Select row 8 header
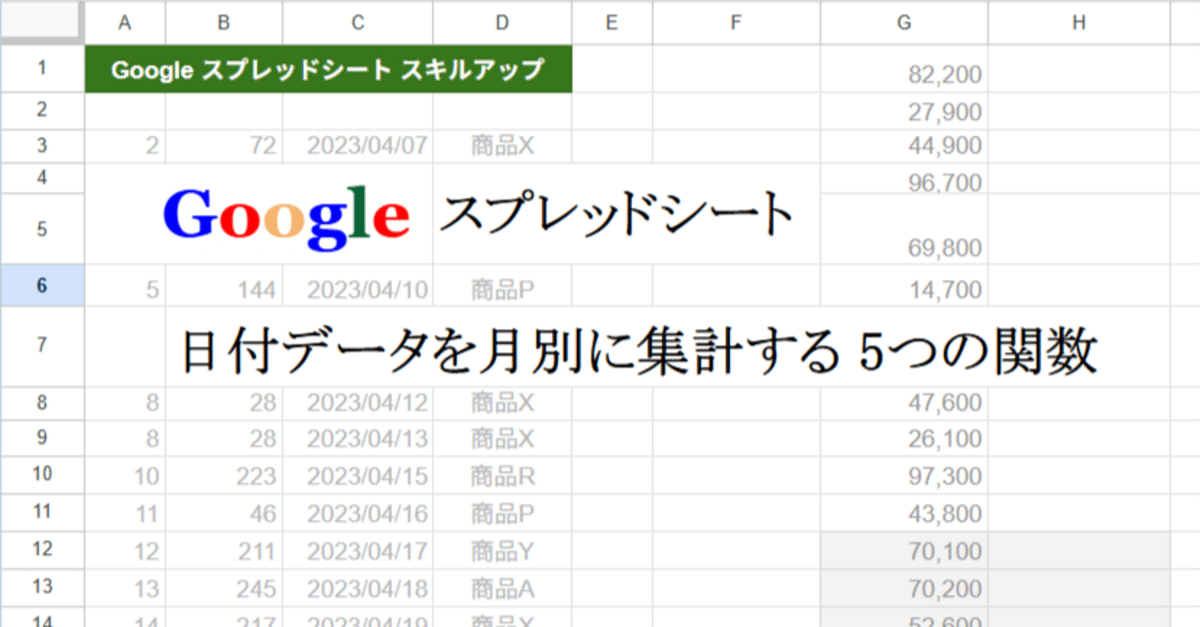1200x627 pixels. tap(42, 403)
